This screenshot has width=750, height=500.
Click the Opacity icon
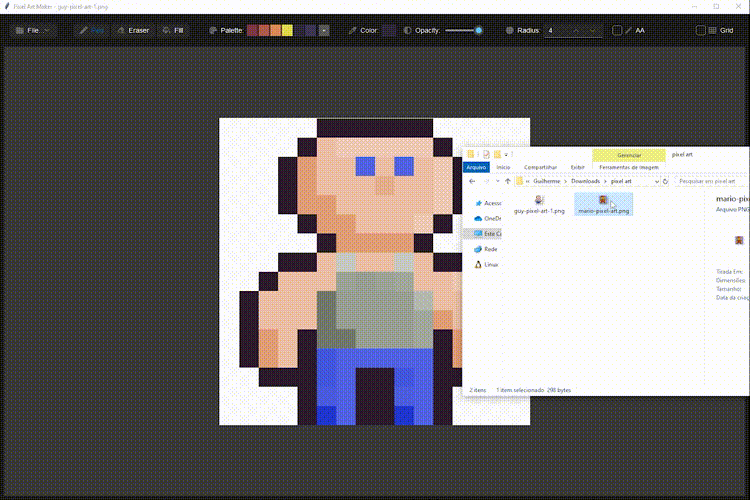tap(408, 30)
